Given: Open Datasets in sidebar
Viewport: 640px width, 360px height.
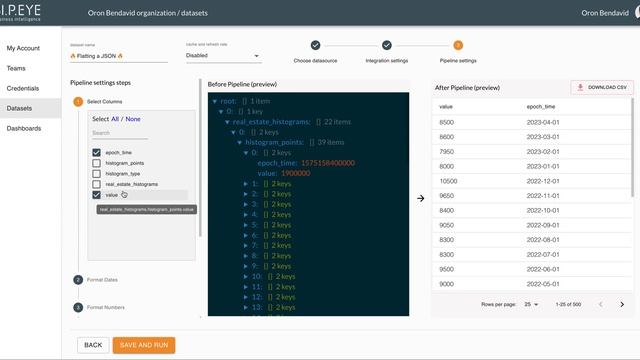Looking at the screenshot, I should pyautogui.click(x=31, y=108).
